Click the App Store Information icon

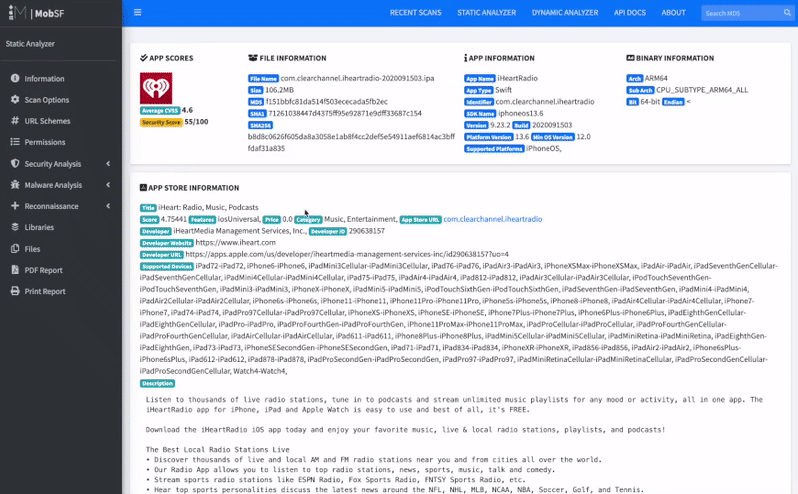[143, 188]
